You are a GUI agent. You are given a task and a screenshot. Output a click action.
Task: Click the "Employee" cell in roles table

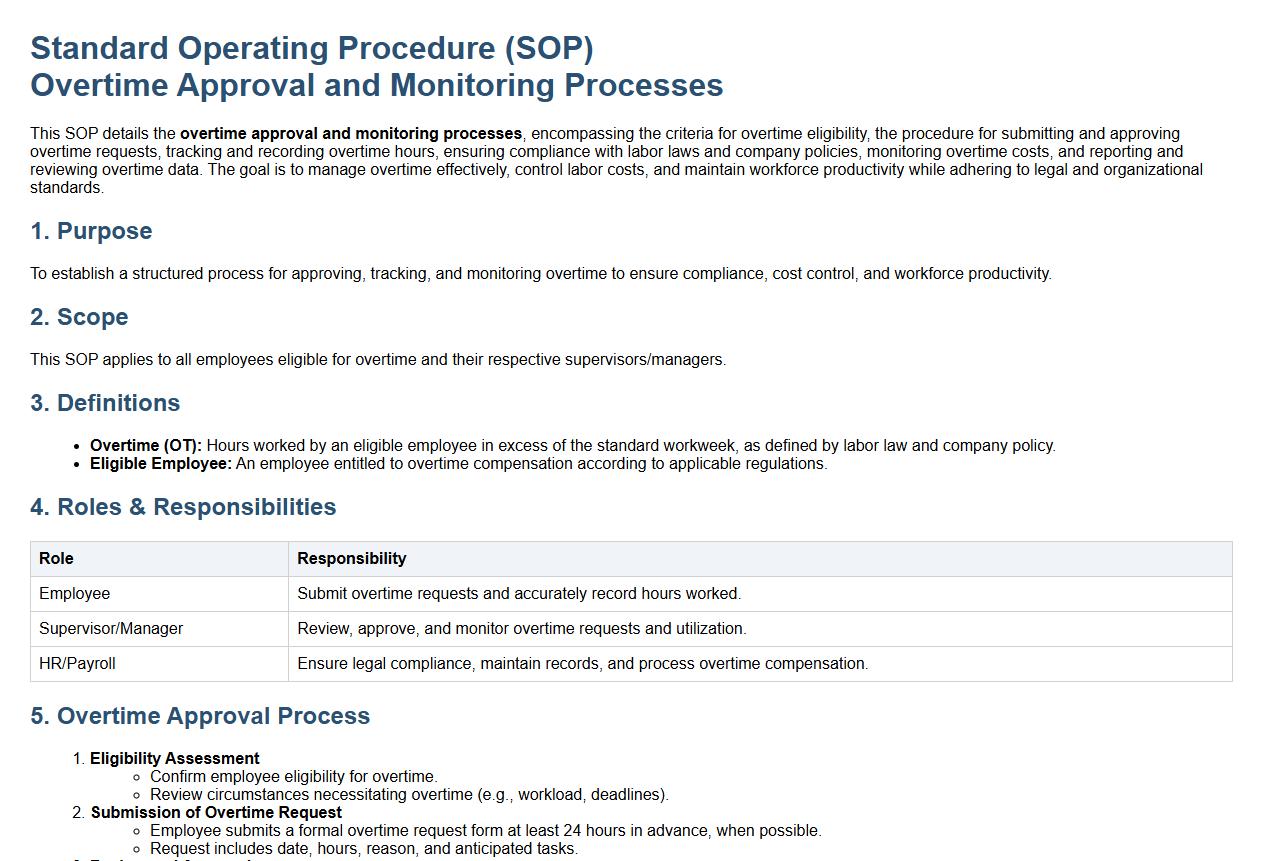click(x=75, y=594)
